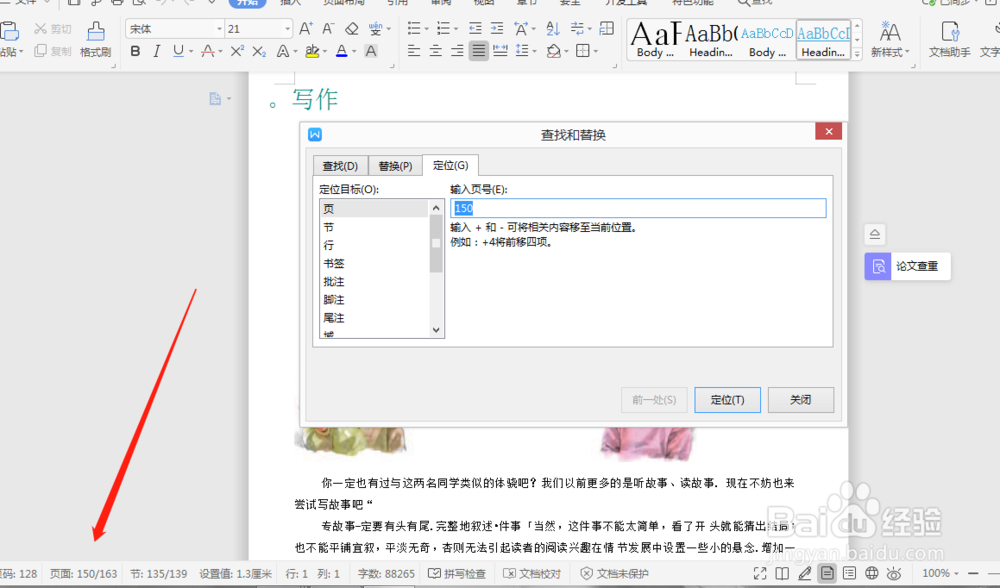This screenshot has height=588, width=1000.
Task: Open the zoom 100% dropdown
Action: (x=940, y=573)
